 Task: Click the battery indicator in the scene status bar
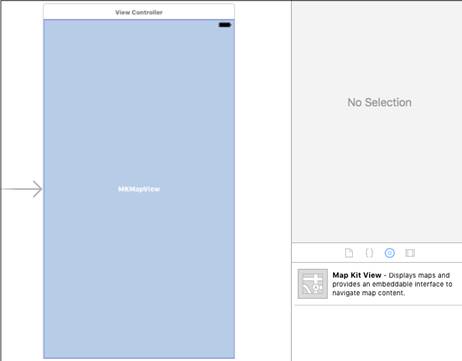point(225,25)
